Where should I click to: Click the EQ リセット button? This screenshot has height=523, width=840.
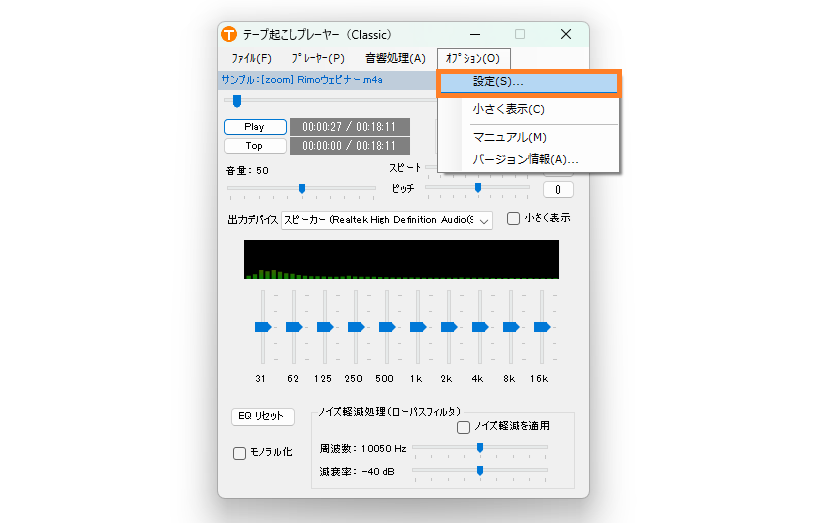(x=262, y=416)
